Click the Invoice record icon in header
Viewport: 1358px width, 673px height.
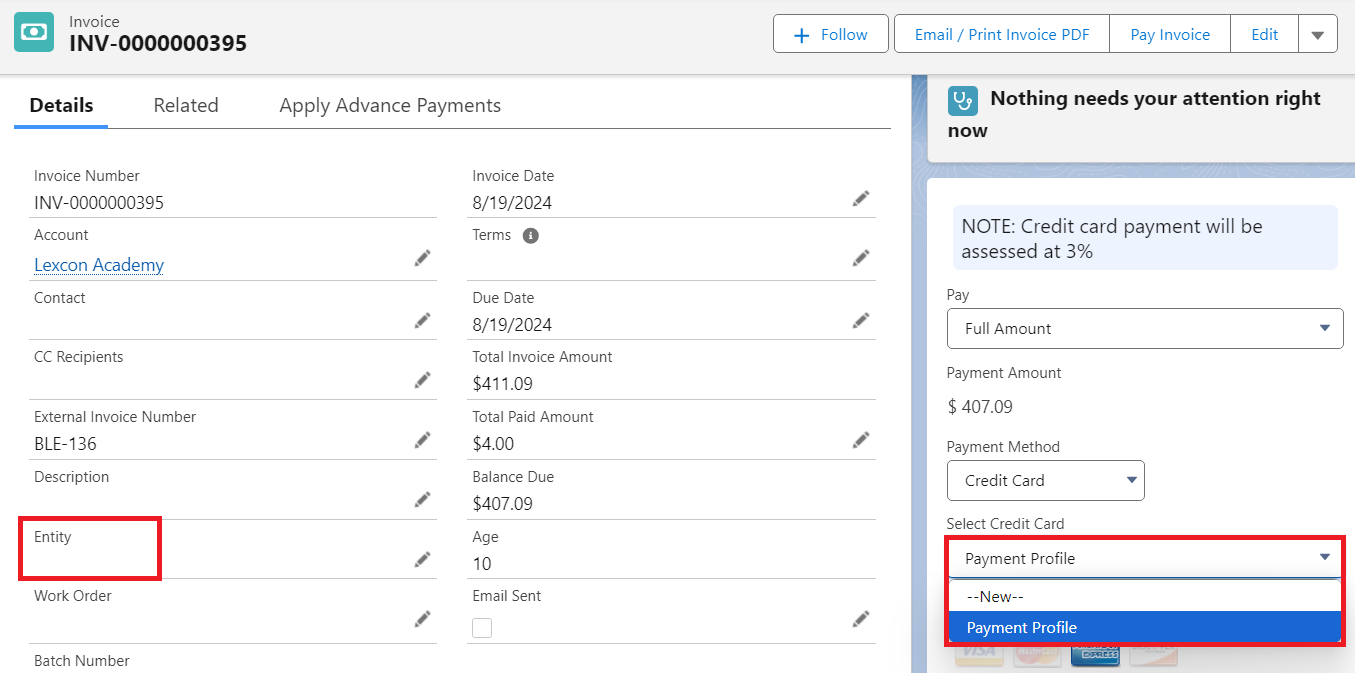point(34,32)
